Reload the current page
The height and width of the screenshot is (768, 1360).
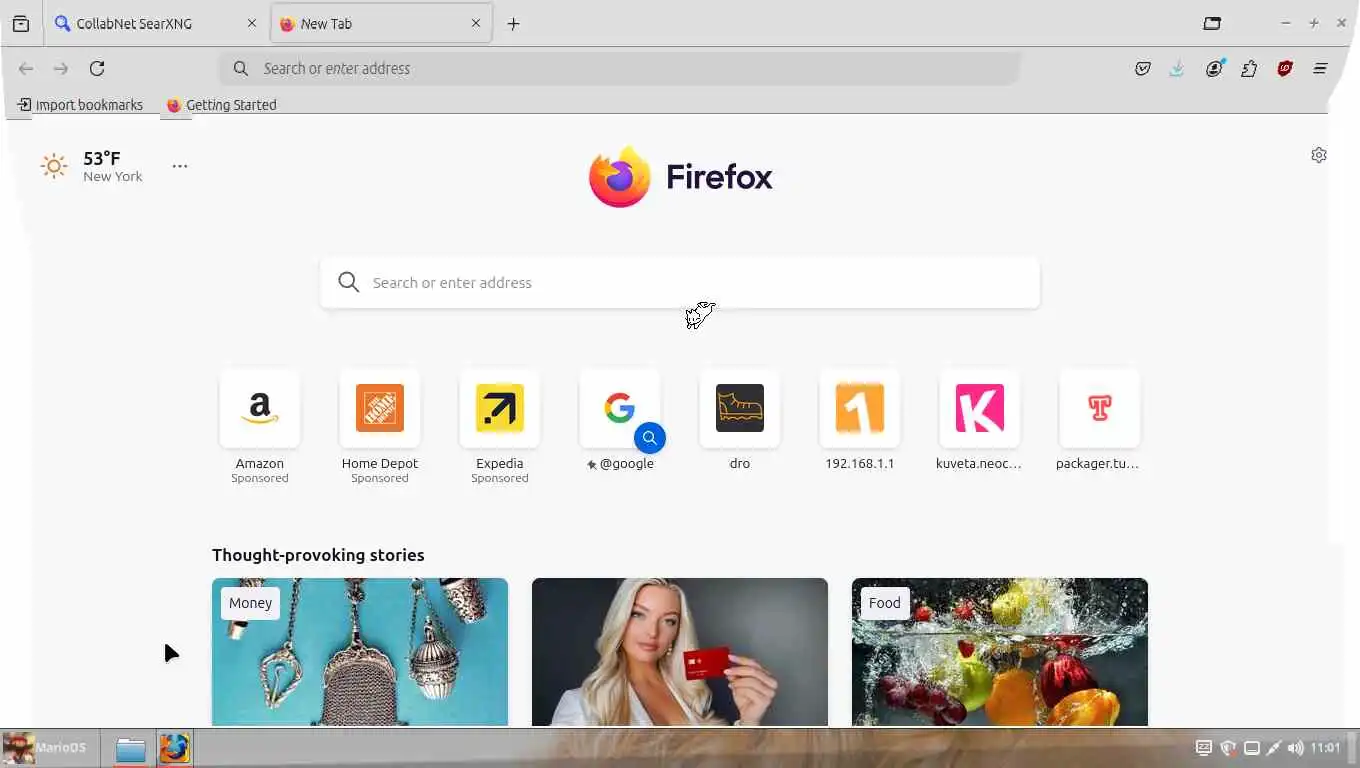97,69
